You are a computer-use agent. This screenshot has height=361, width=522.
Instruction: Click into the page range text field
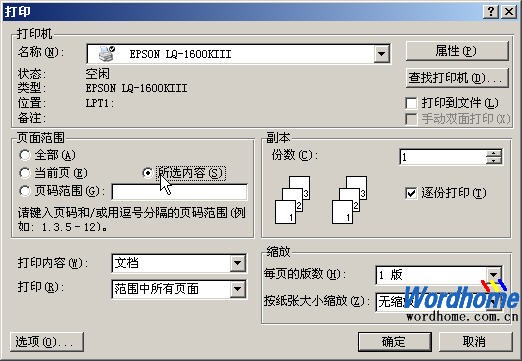click(180, 192)
